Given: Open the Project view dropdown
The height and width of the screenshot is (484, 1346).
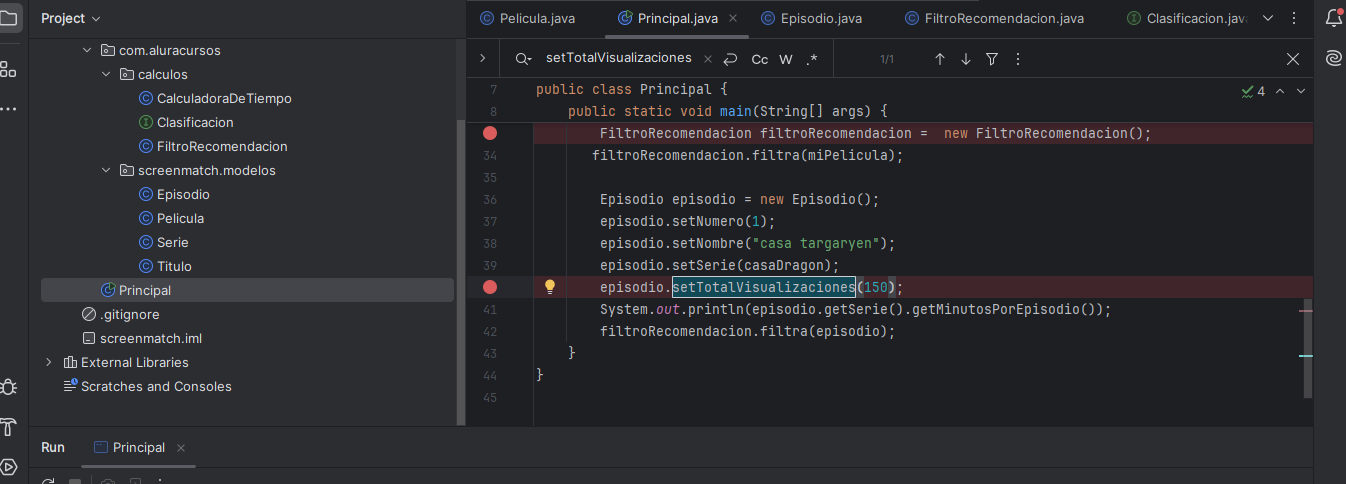Looking at the screenshot, I should point(70,18).
